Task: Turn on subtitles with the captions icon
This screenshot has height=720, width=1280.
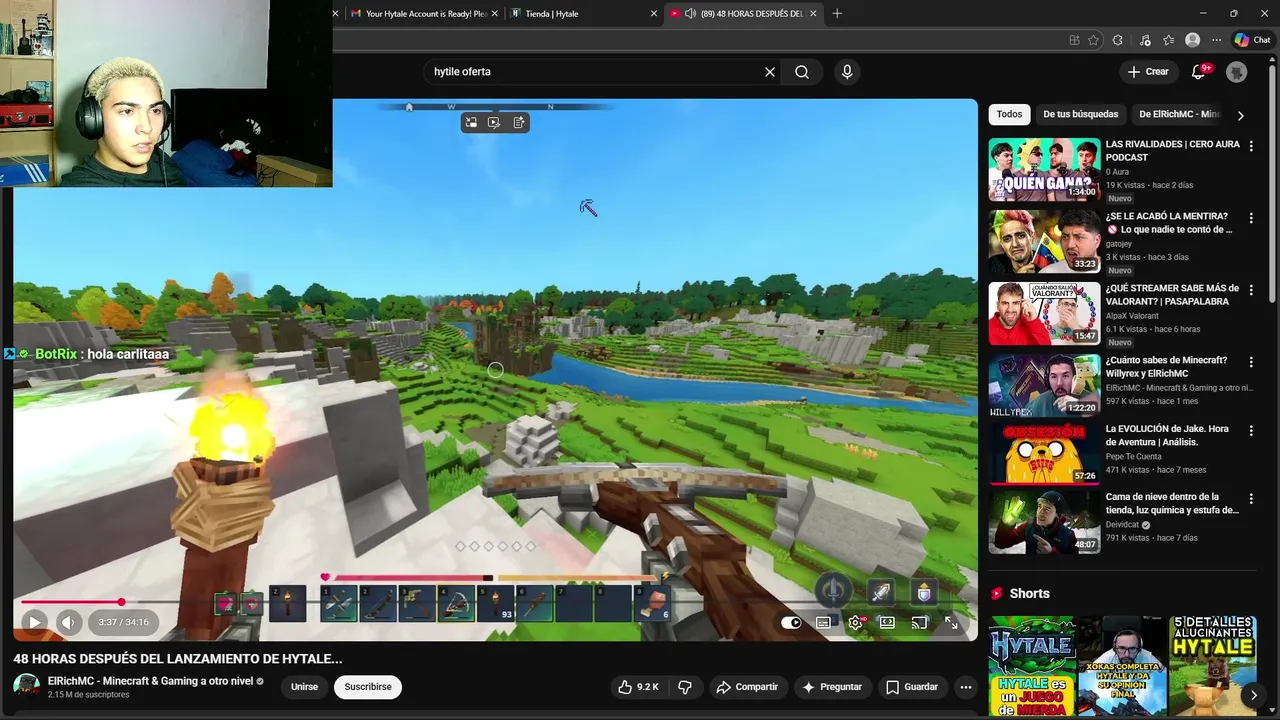Action: click(823, 622)
